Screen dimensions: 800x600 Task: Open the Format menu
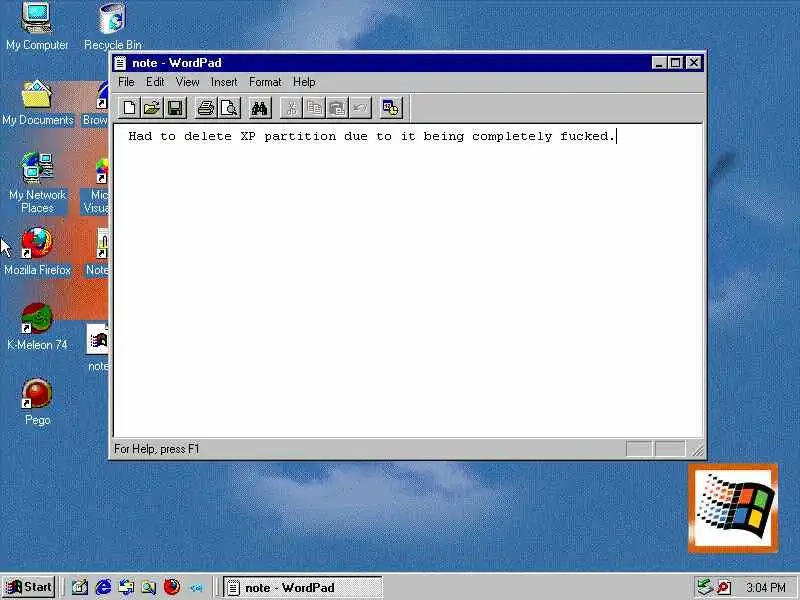point(265,82)
